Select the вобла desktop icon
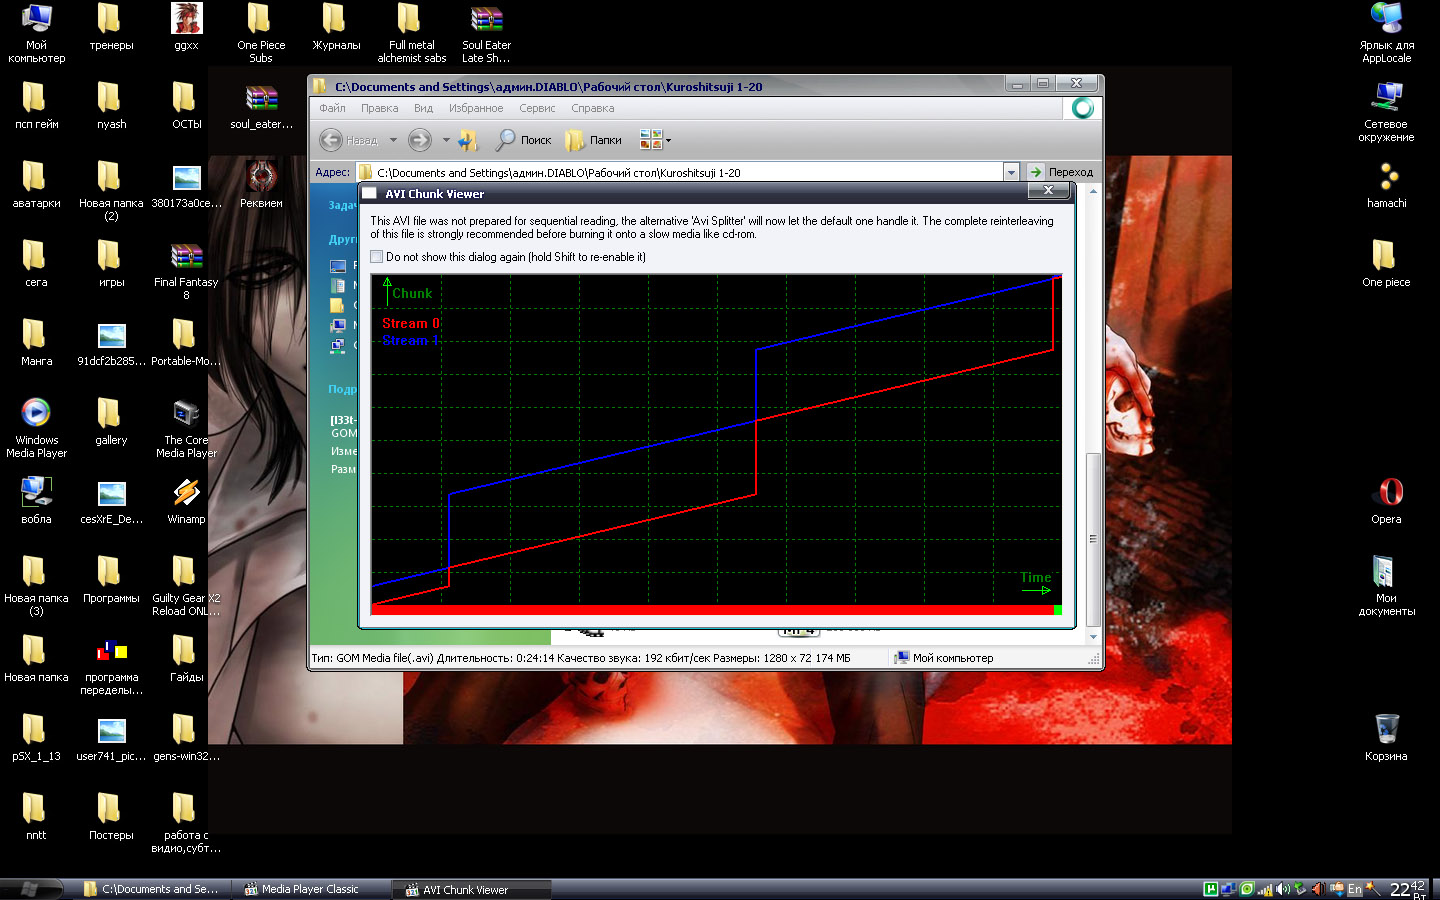1440x900 pixels. click(36, 501)
